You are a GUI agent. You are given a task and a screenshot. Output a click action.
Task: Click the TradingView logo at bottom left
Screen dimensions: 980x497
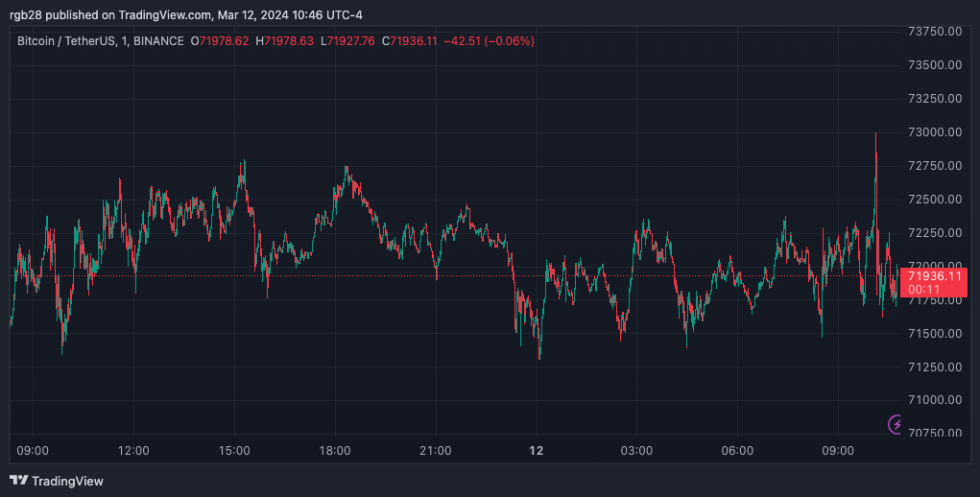point(56,481)
